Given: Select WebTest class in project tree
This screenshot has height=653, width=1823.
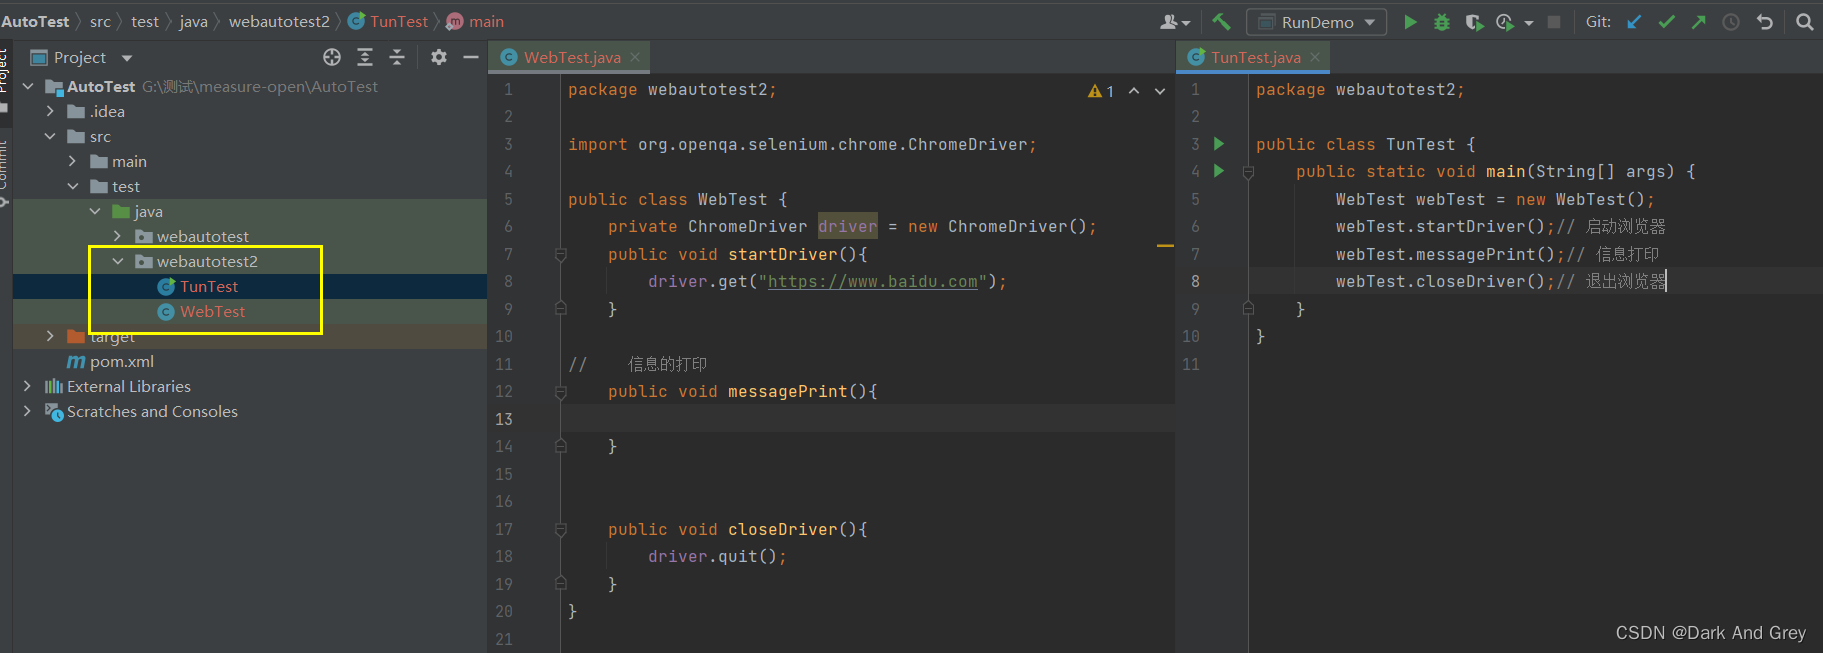Looking at the screenshot, I should 212,312.
